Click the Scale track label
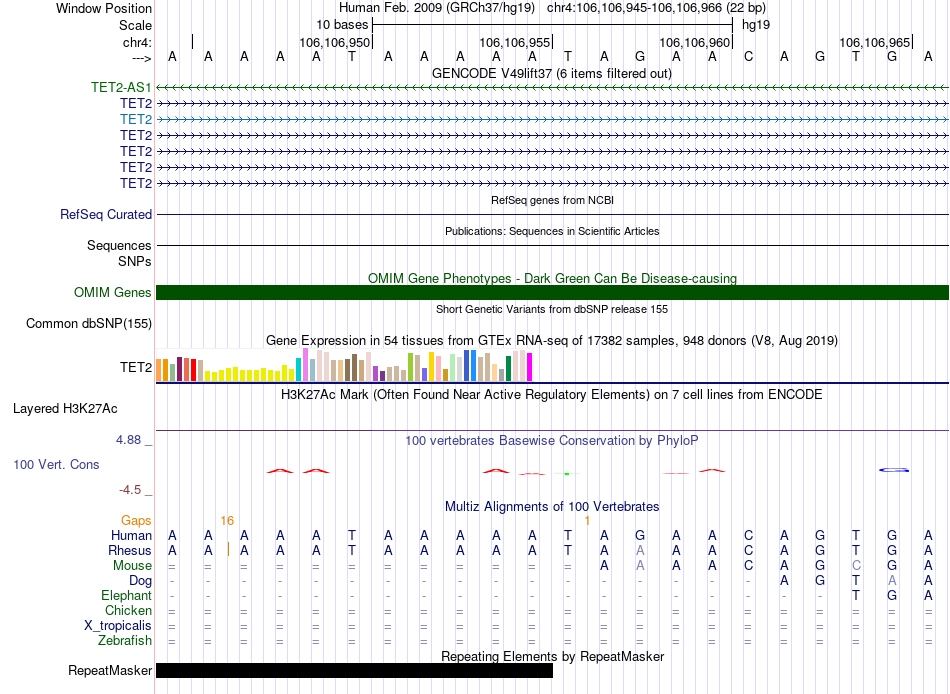950x694 pixels. tap(135, 25)
